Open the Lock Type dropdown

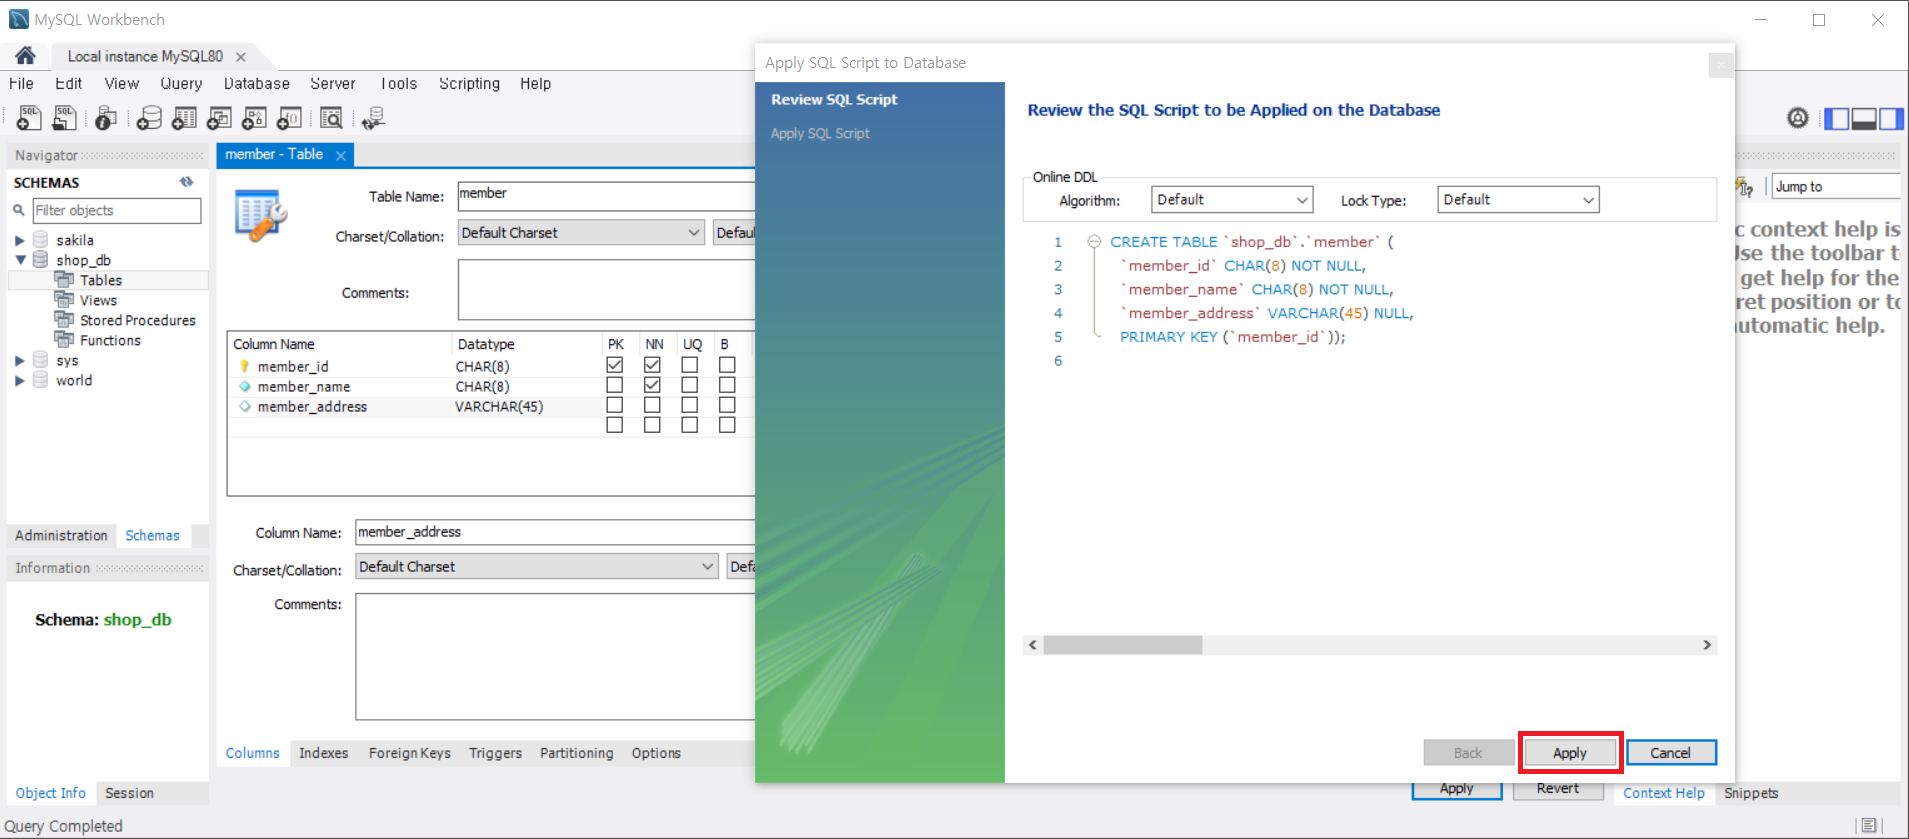[x=1518, y=200]
